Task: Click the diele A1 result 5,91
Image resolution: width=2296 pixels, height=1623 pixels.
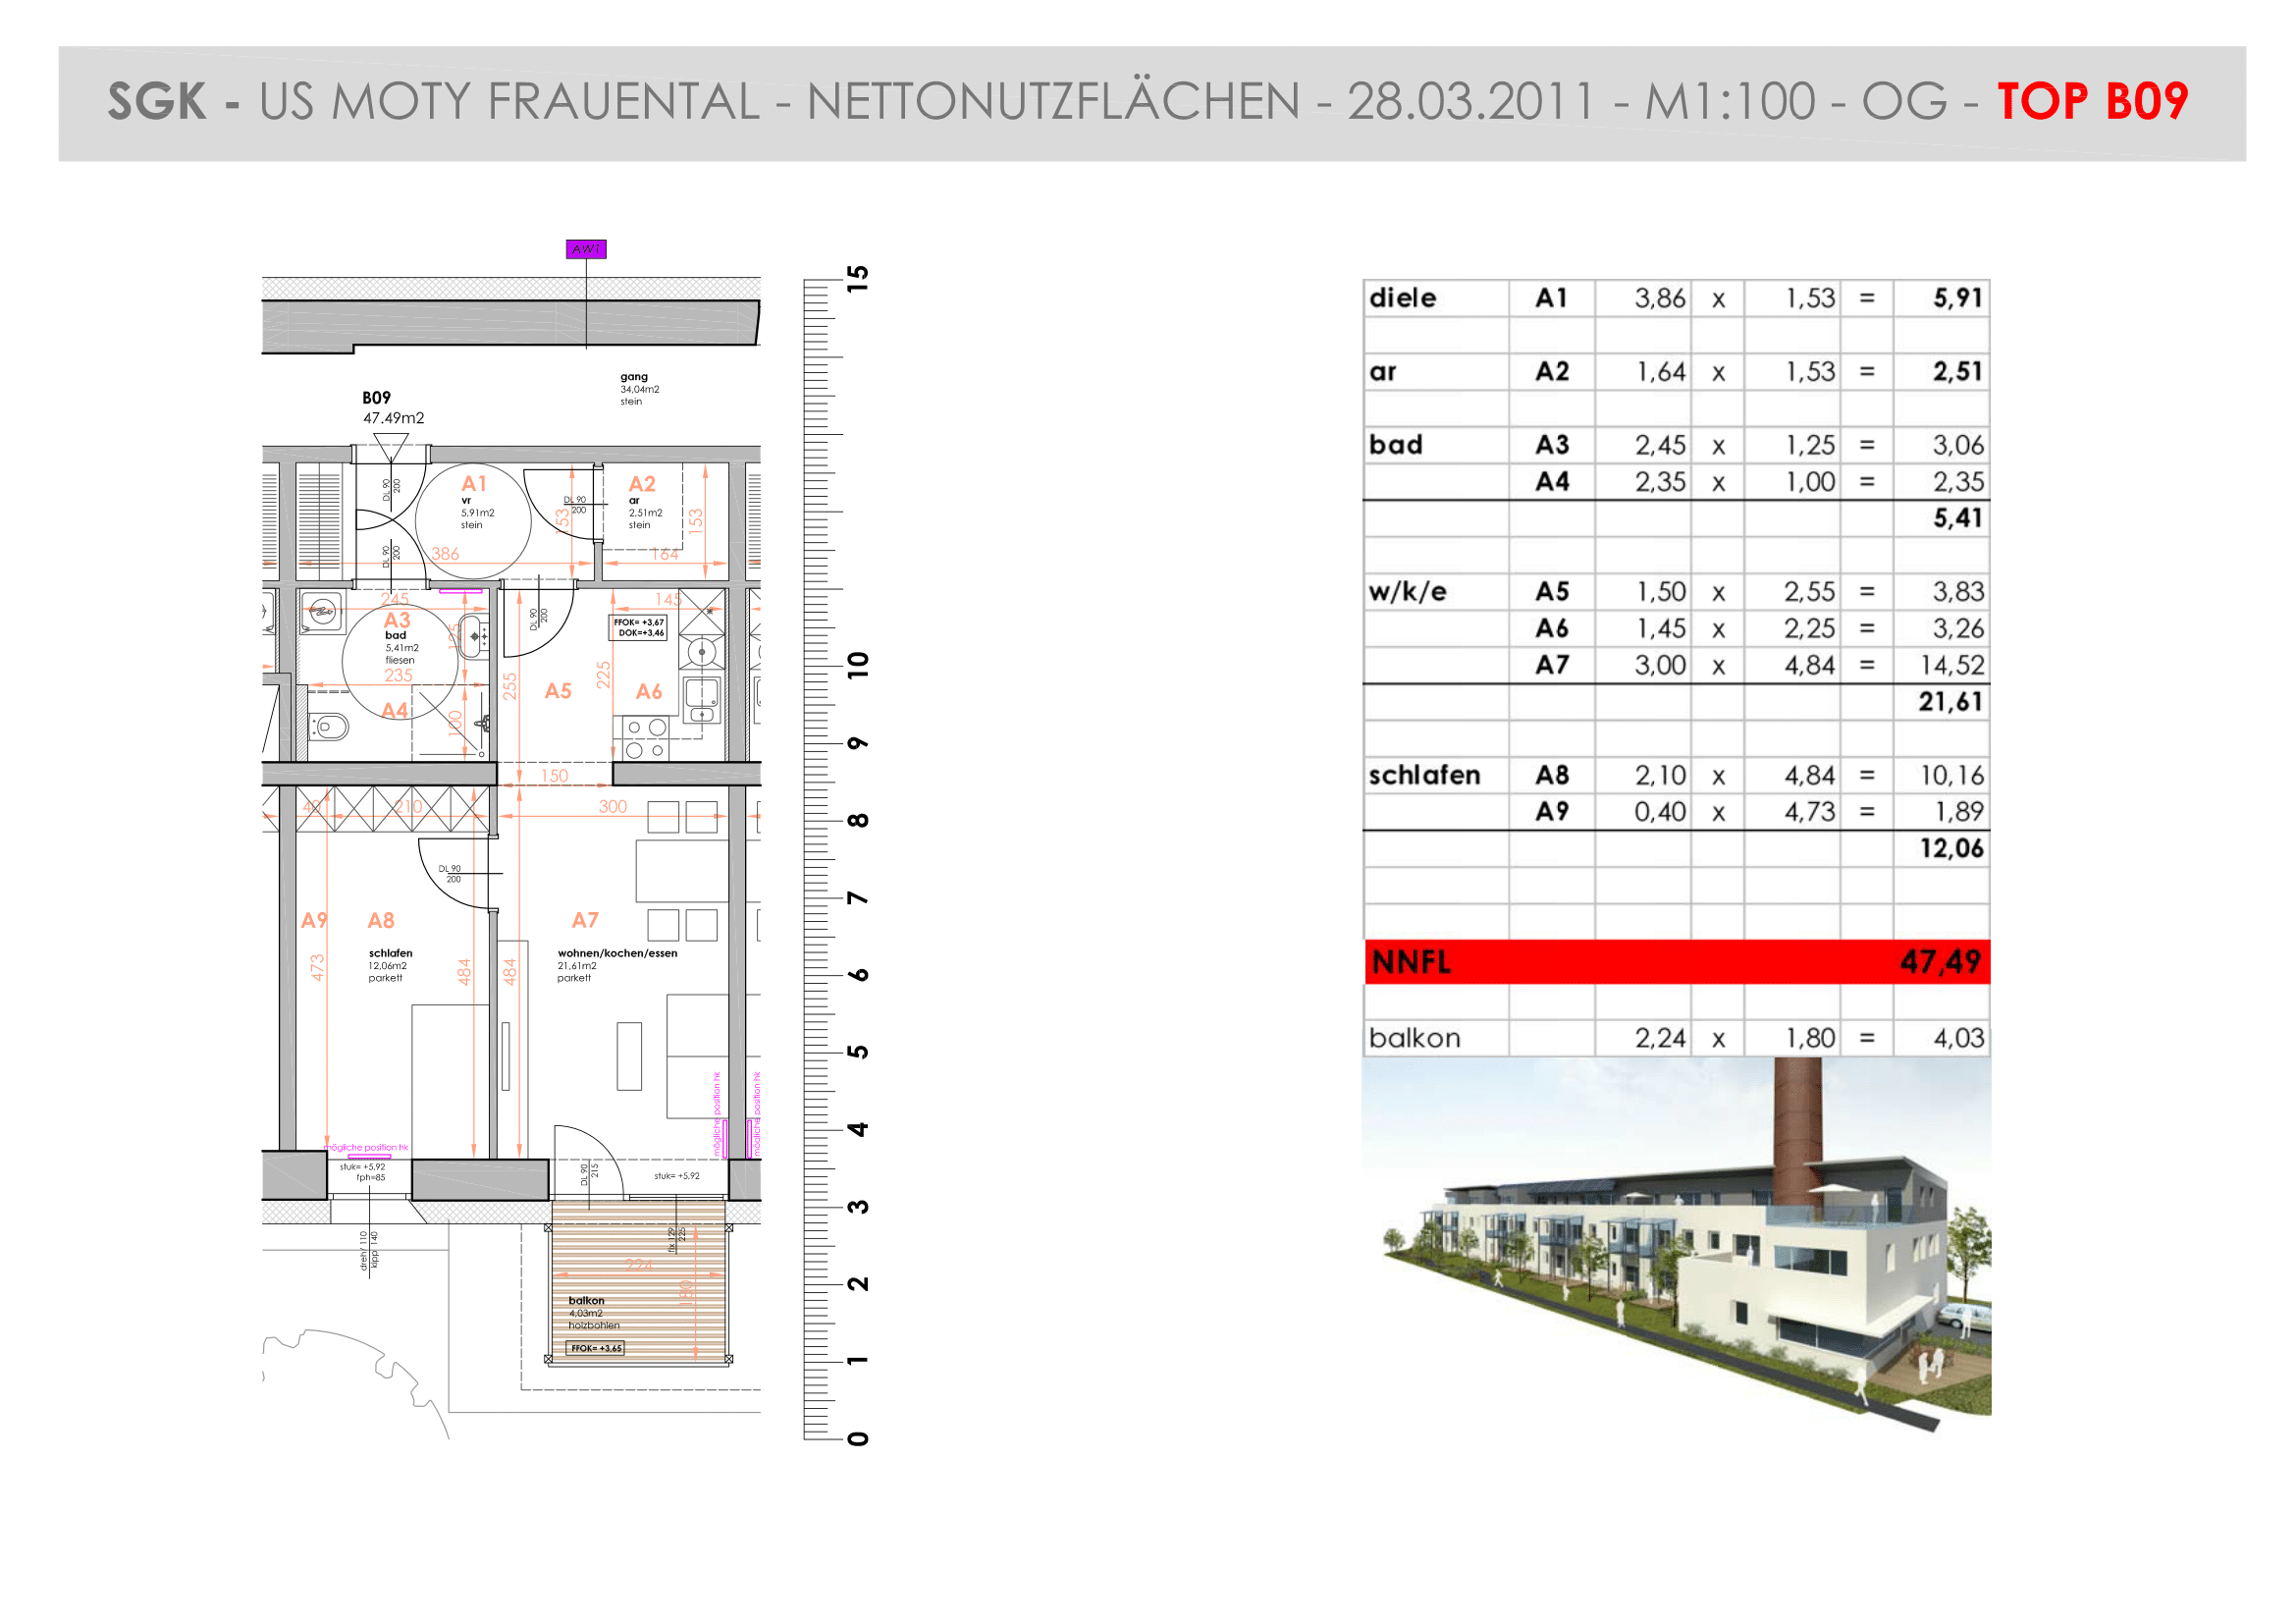Action: click(x=1957, y=298)
